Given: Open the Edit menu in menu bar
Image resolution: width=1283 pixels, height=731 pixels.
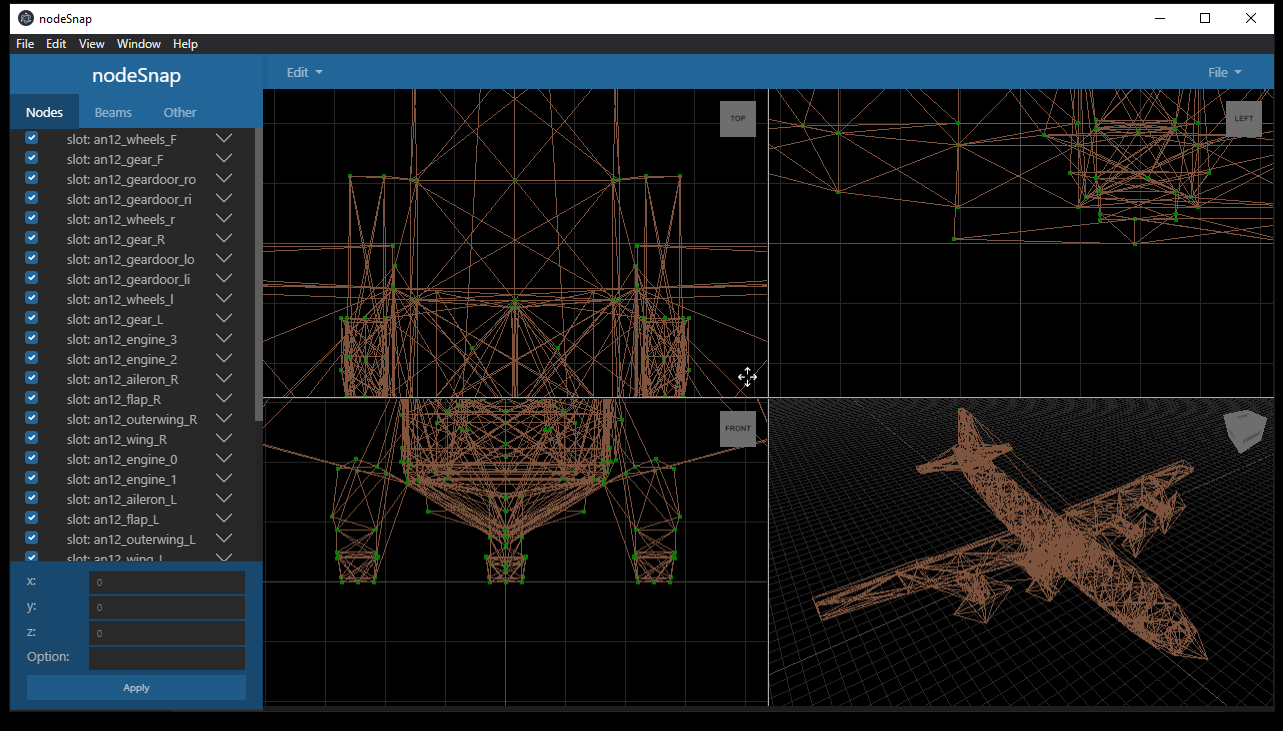Looking at the screenshot, I should click(x=56, y=44).
